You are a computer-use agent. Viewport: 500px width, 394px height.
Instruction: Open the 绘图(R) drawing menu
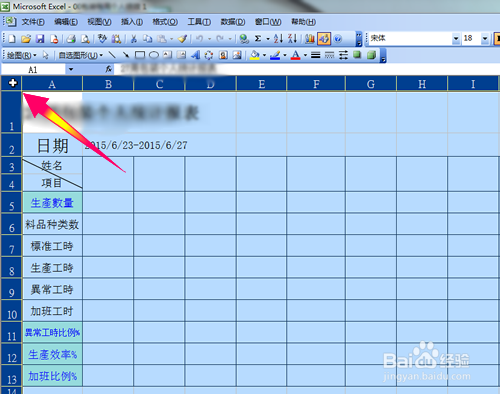tap(21, 55)
